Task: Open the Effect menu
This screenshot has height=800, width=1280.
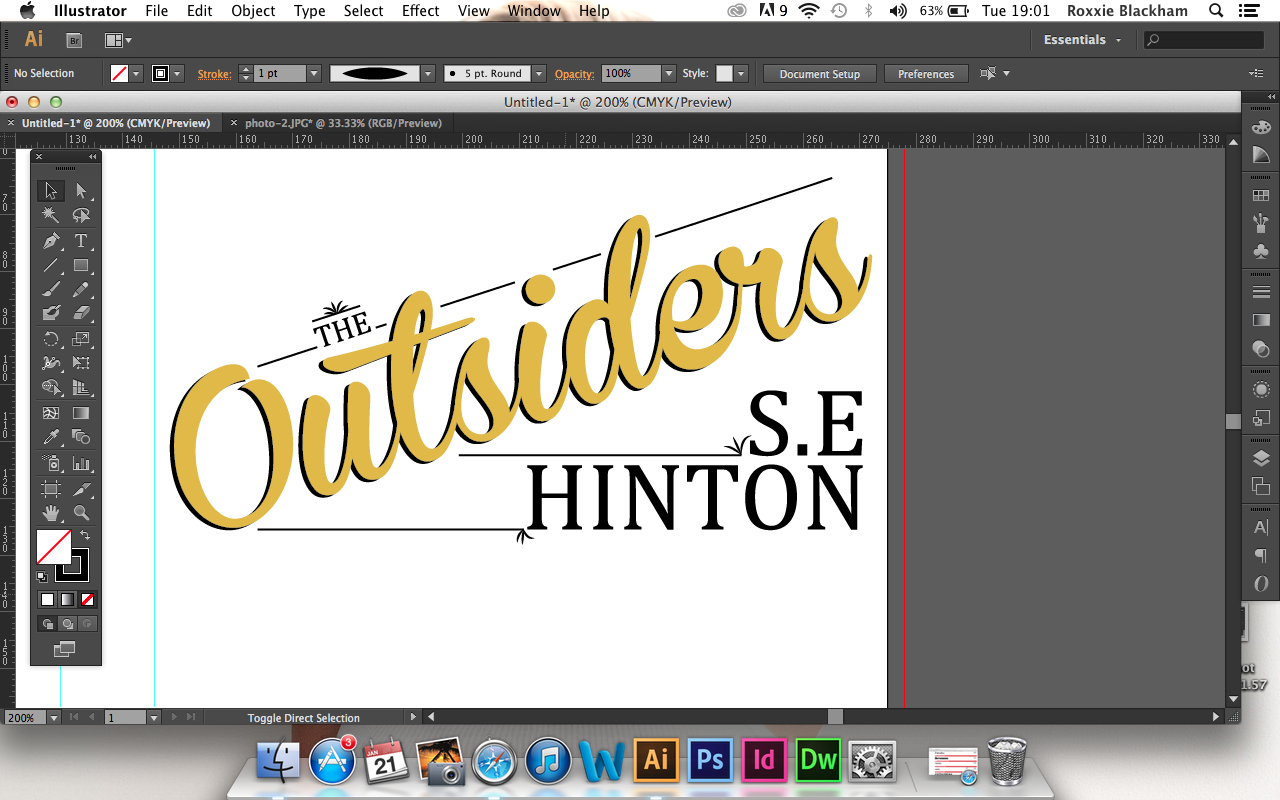Action: point(420,11)
